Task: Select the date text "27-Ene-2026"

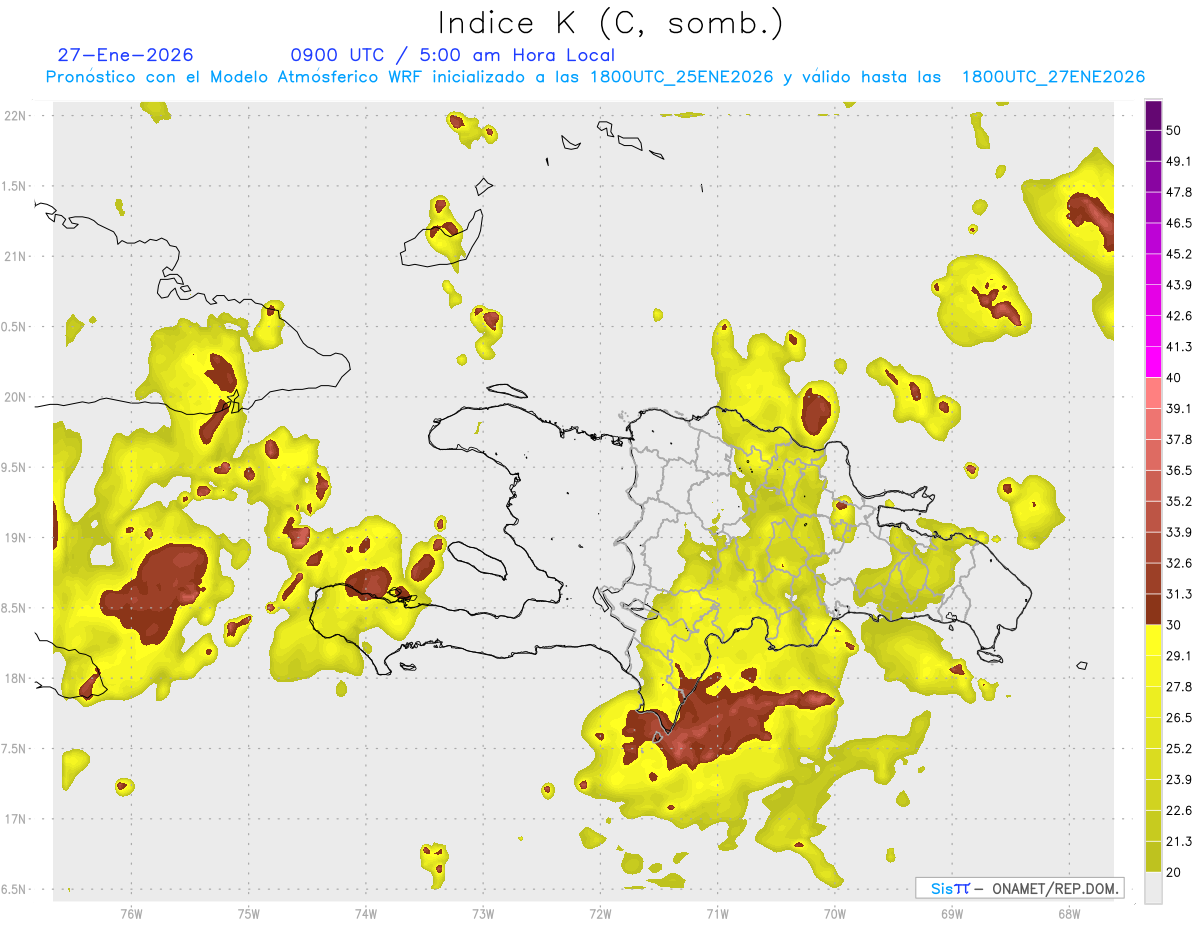Action: 126,55
